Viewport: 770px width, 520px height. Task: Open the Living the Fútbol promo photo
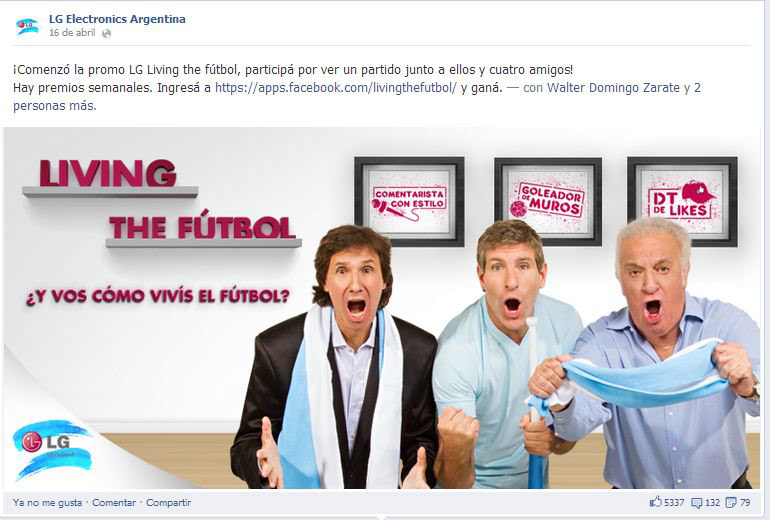coord(382,308)
